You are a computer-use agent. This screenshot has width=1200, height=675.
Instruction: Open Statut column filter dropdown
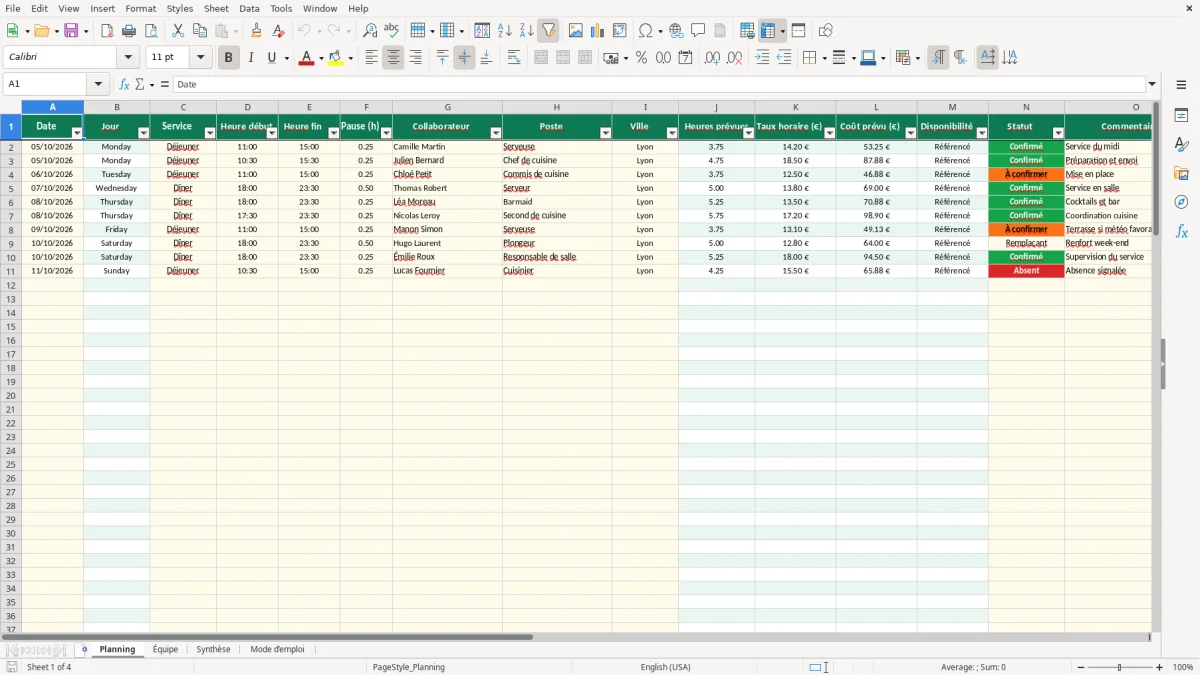(x=1058, y=133)
